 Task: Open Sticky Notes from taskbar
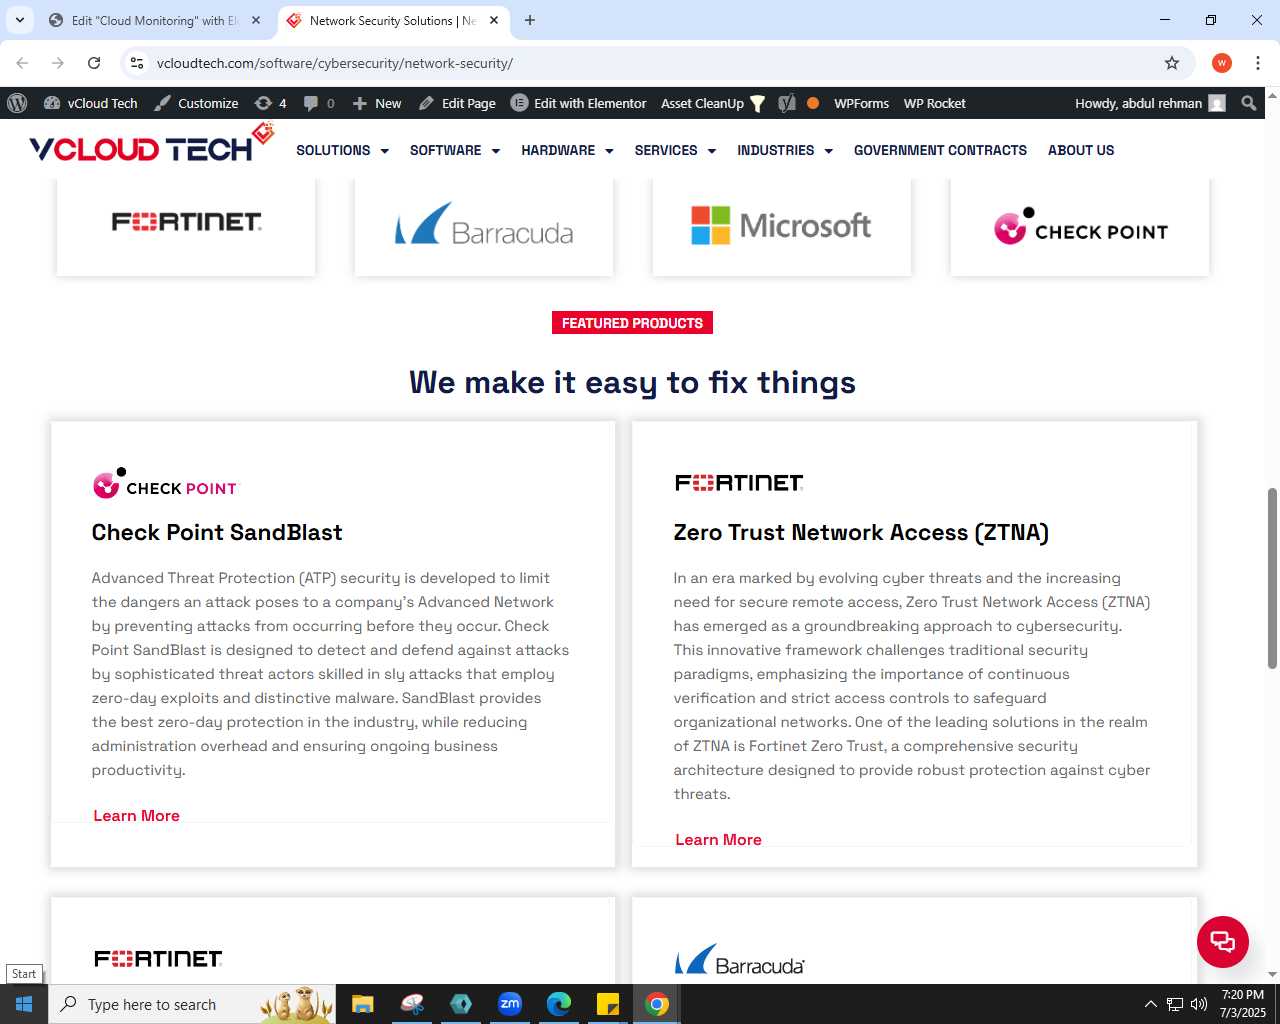click(x=608, y=1004)
